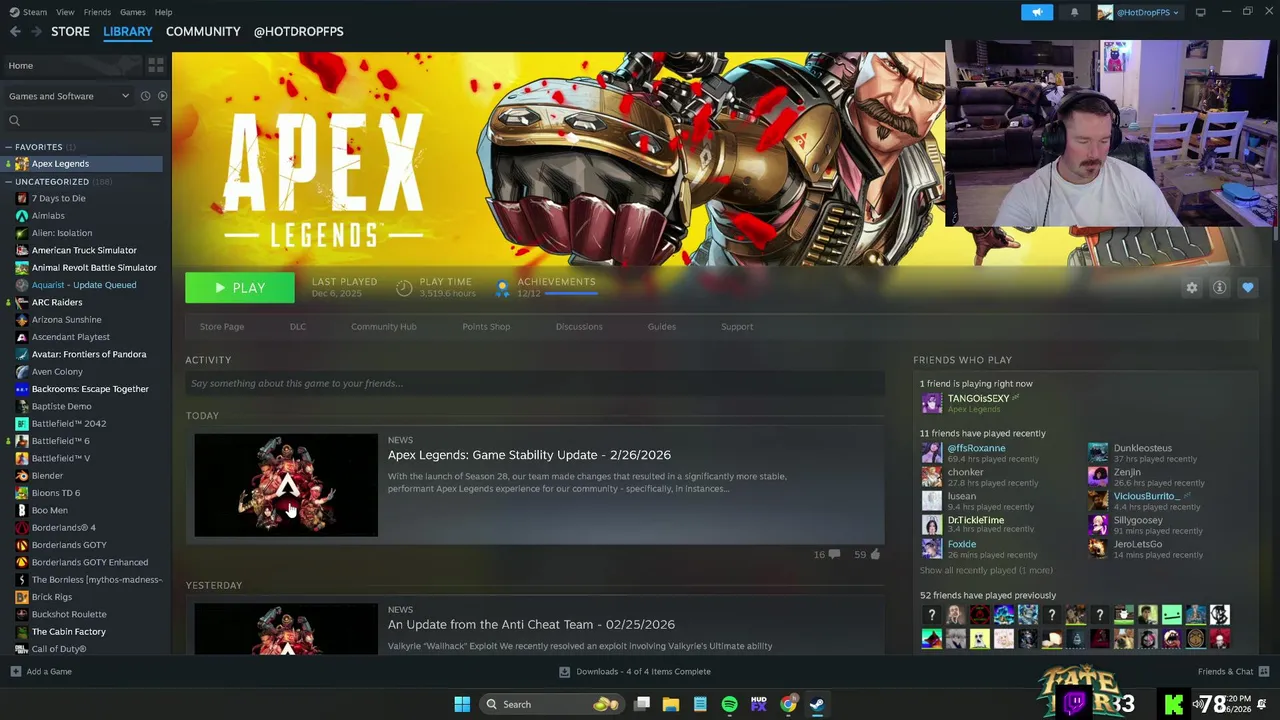Open TANGOisSEXY friend profile
Image resolution: width=1280 pixels, height=720 pixels.
[x=978, y=399]
